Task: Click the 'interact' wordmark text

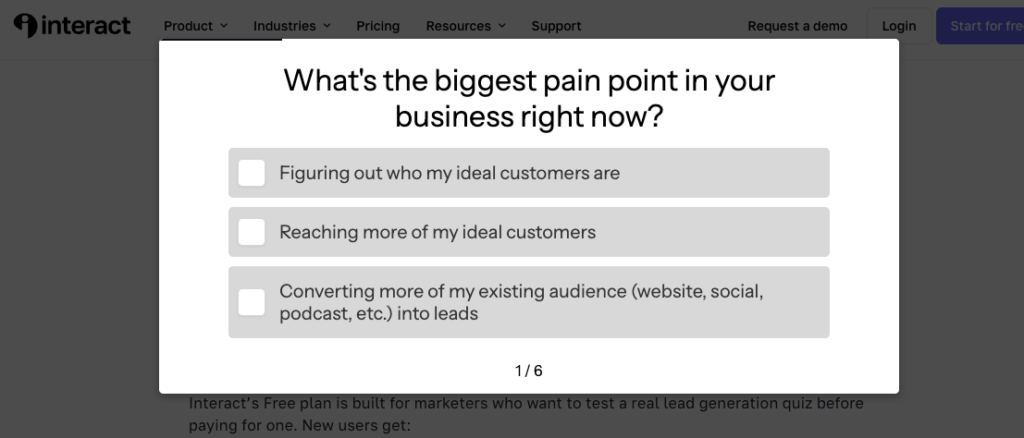Action: click(86, 25)
